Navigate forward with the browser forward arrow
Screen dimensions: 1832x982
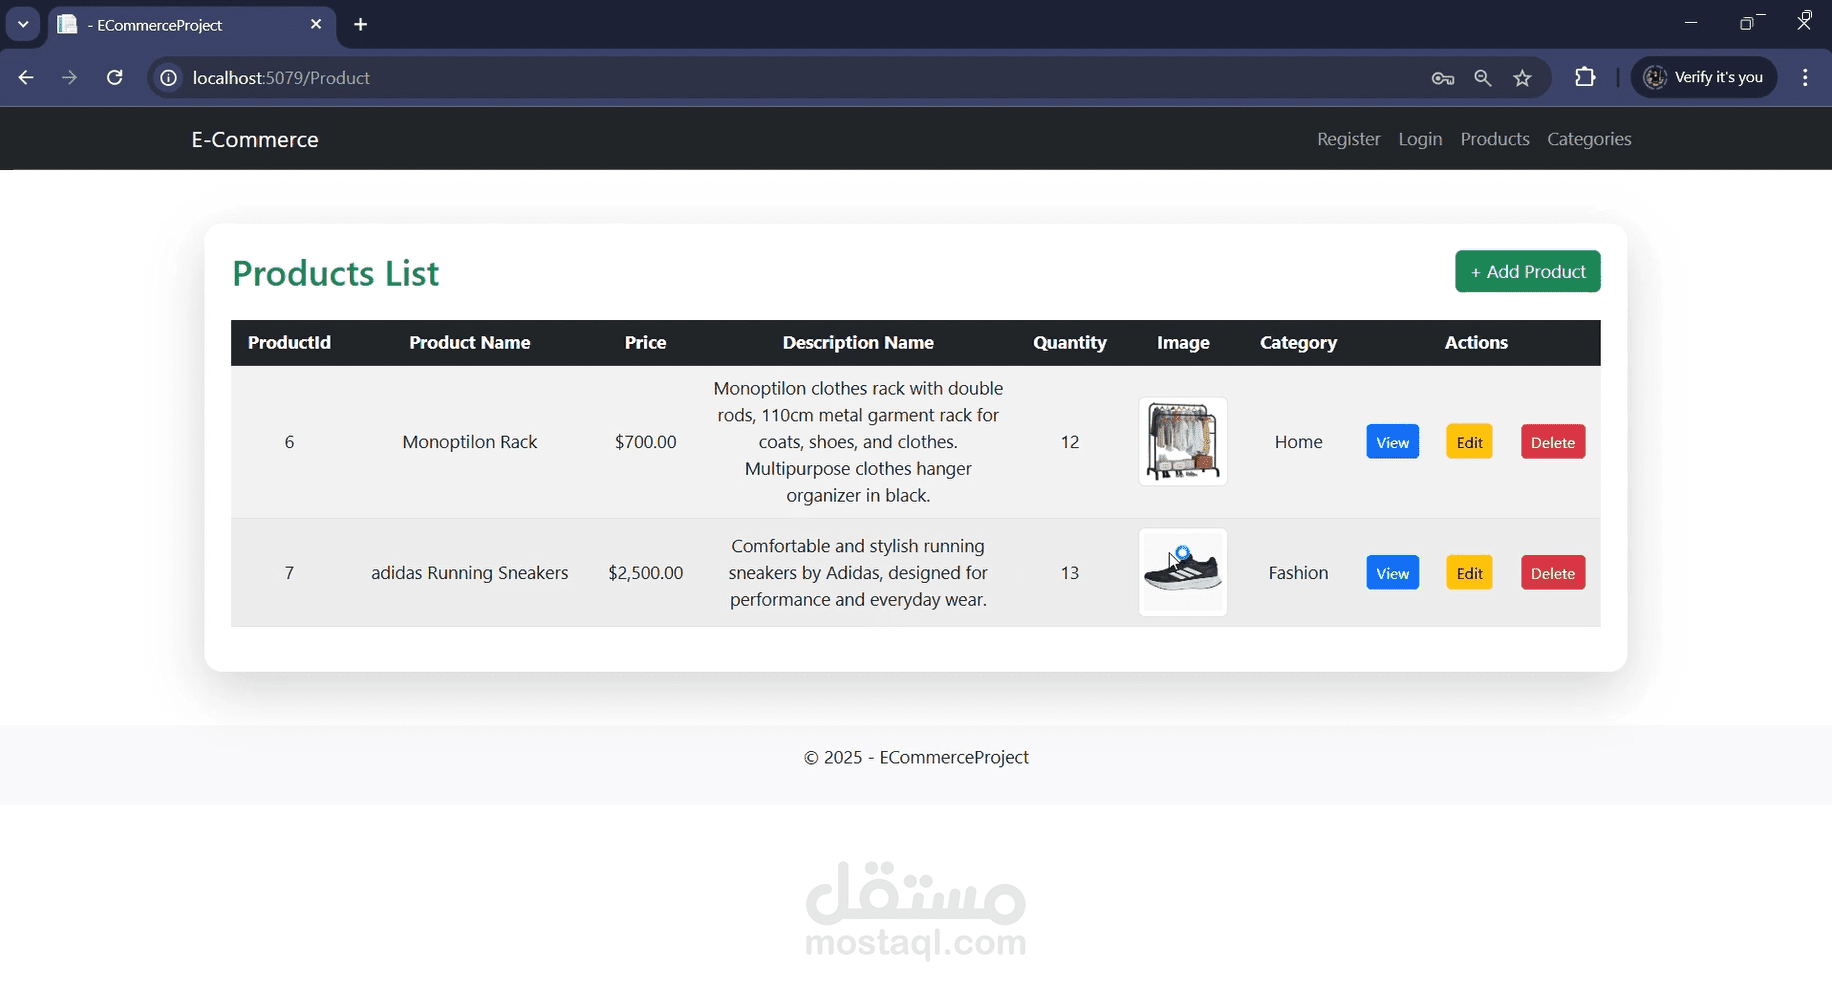click(x=69, y=77)
